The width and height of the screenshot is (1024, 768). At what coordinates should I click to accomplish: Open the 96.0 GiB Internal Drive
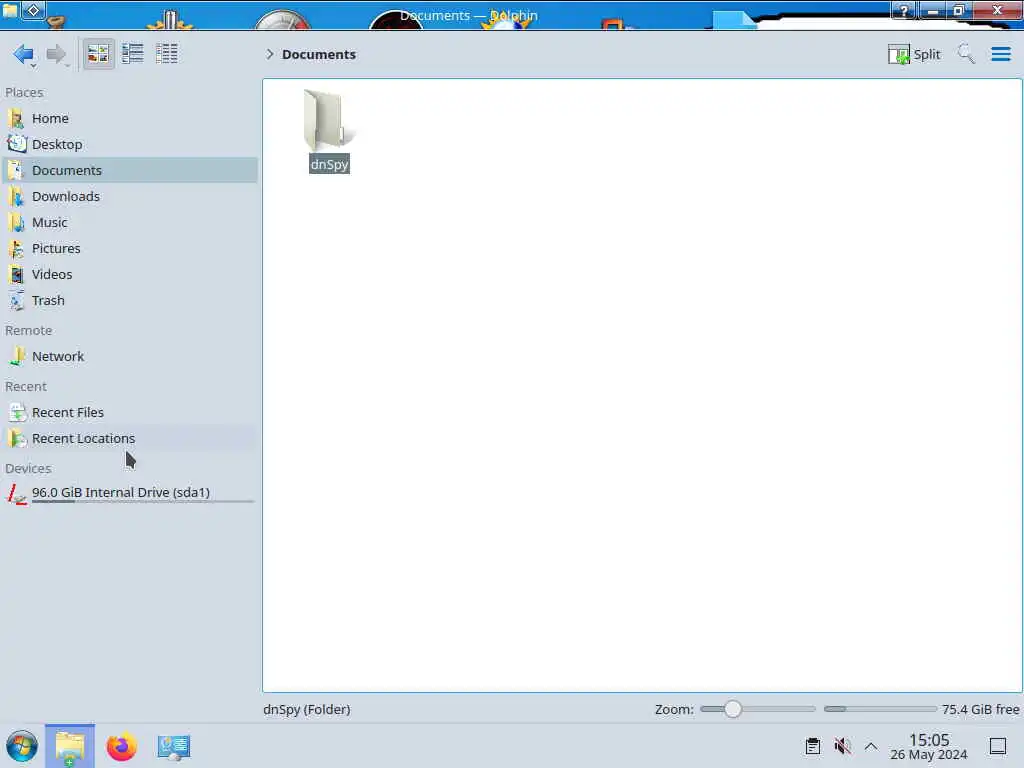point(130,494)
